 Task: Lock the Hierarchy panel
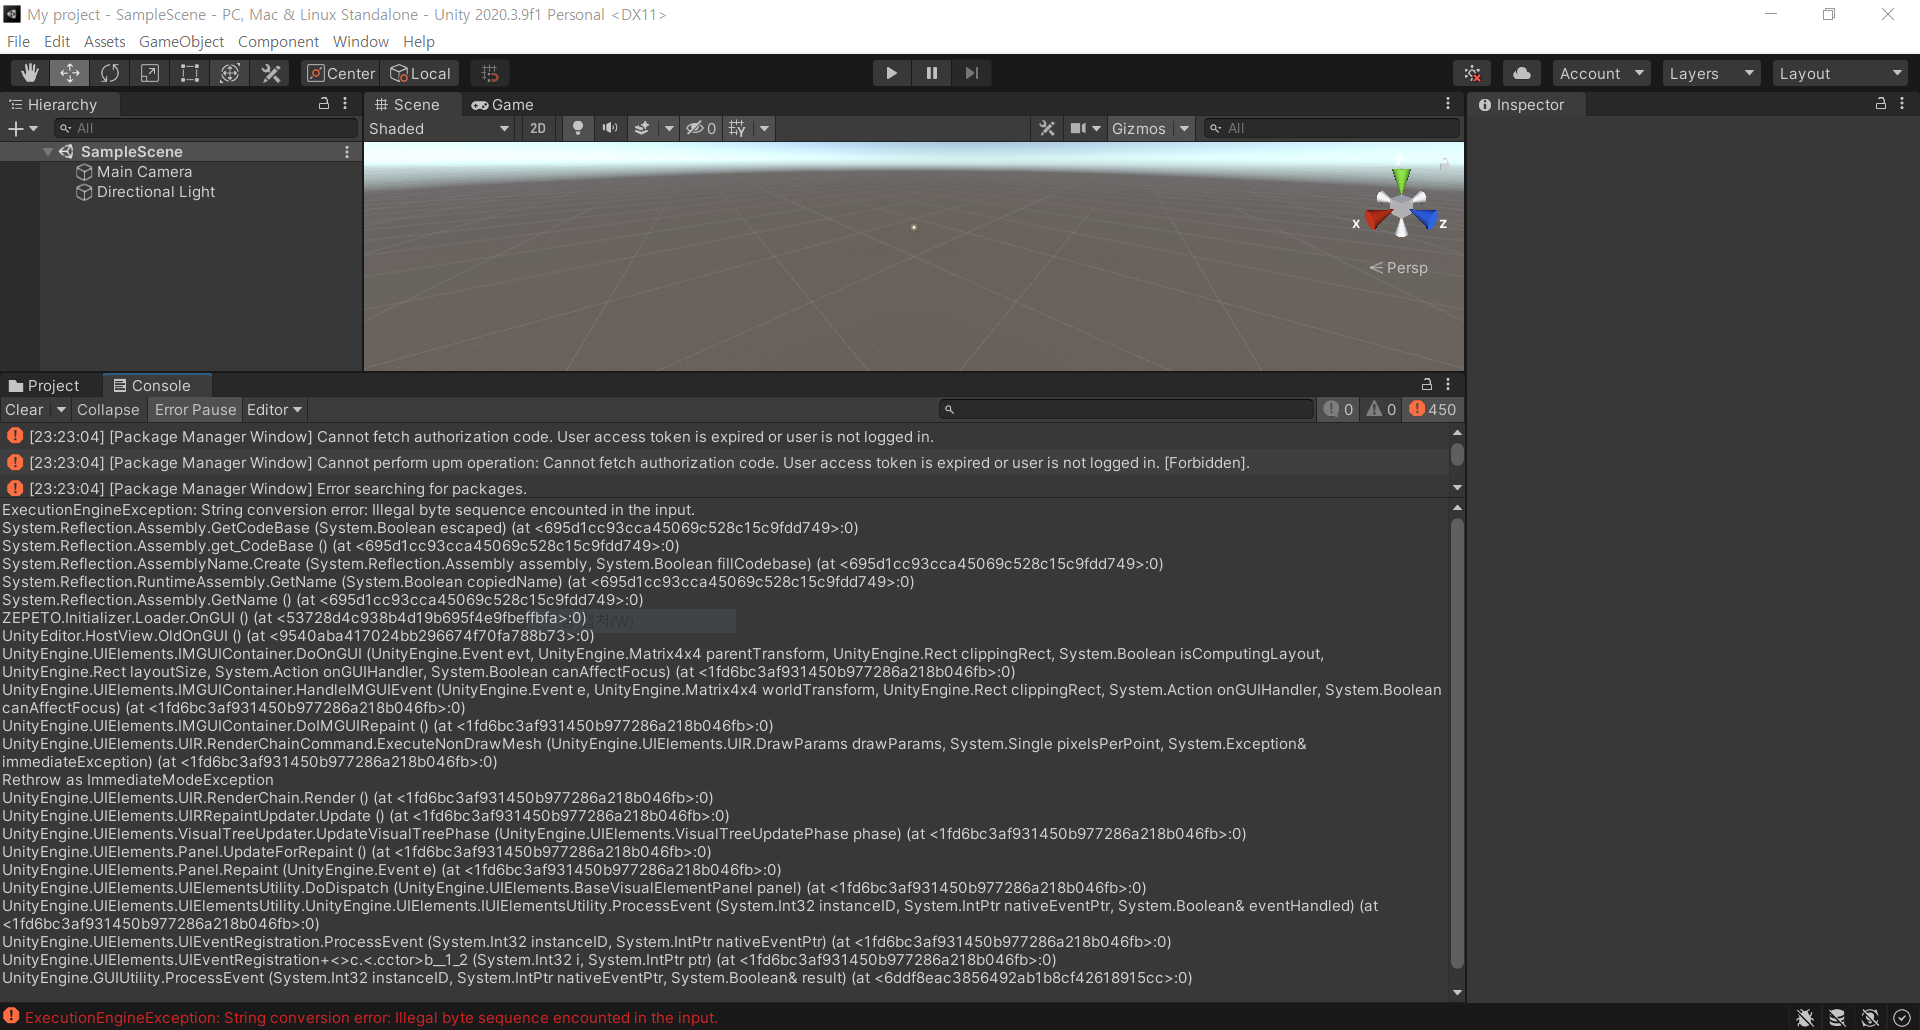[x=324, y=104]
